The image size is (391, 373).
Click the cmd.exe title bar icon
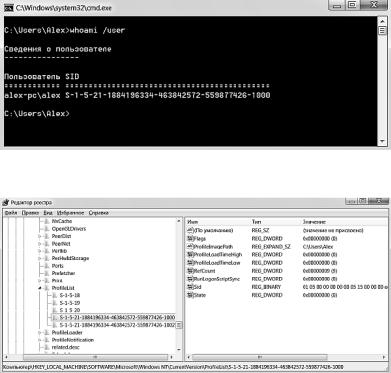click(x=9, y=7)
